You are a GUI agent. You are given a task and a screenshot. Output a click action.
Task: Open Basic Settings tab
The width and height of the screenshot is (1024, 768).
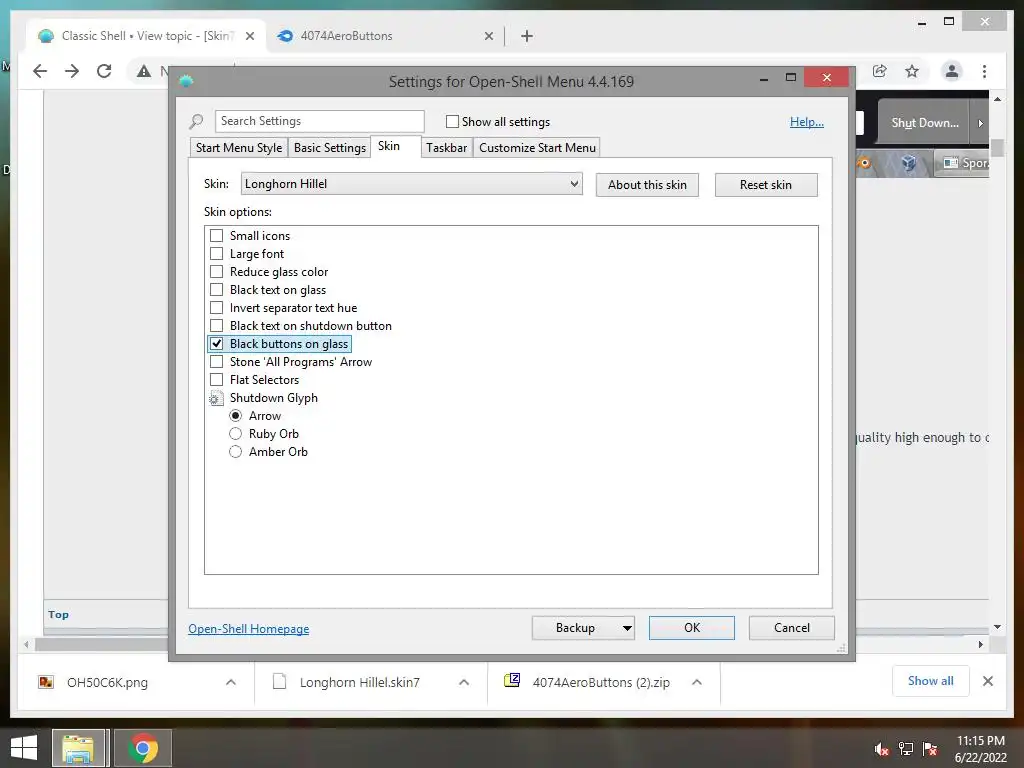pos(330,148)
